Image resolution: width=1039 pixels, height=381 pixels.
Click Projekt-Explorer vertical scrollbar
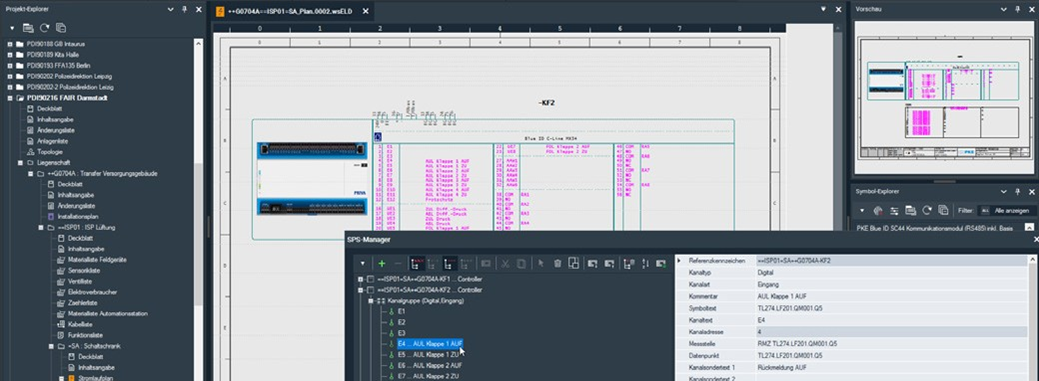(199, 209)
